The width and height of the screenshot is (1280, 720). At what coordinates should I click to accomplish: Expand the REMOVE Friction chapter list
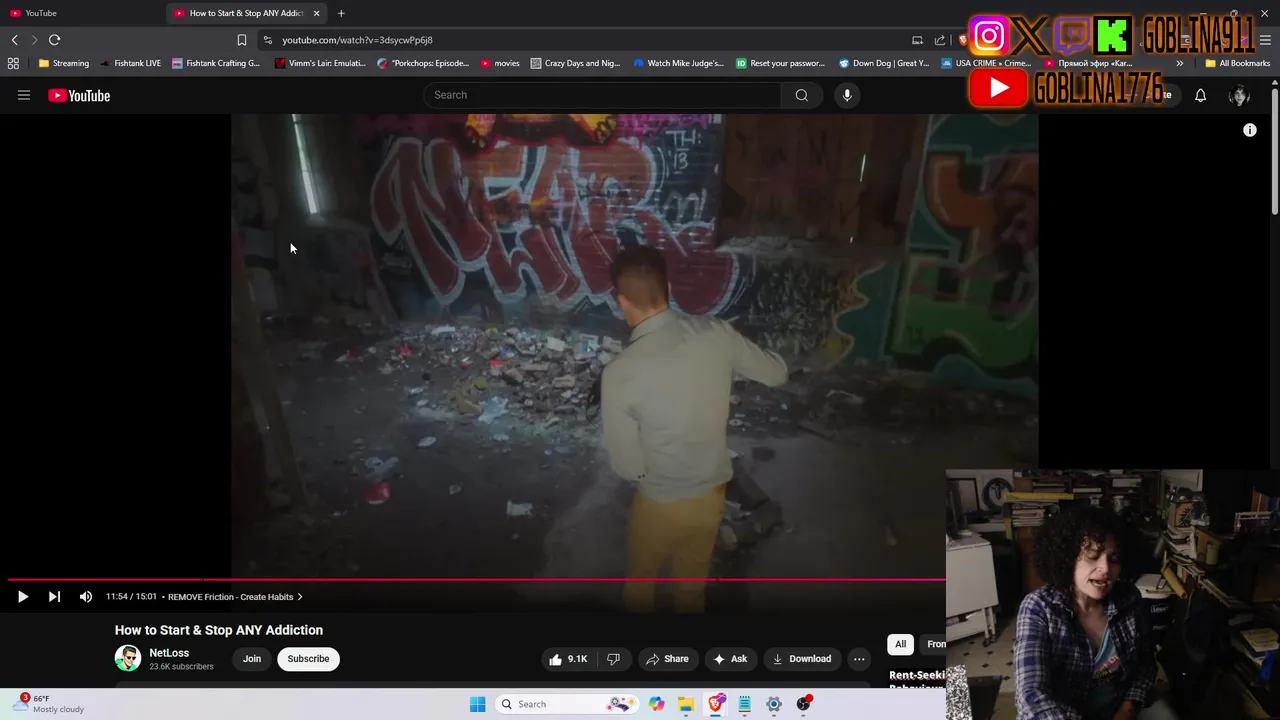[x=235, y=597]
